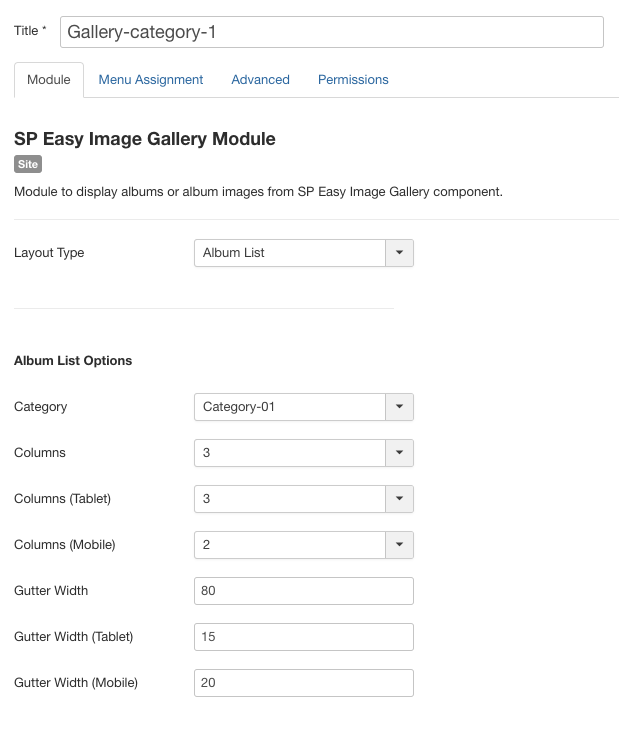This screenshot has height=730, width=619.
Task: Click the Gutter Width input field
Action: (303, 591)
